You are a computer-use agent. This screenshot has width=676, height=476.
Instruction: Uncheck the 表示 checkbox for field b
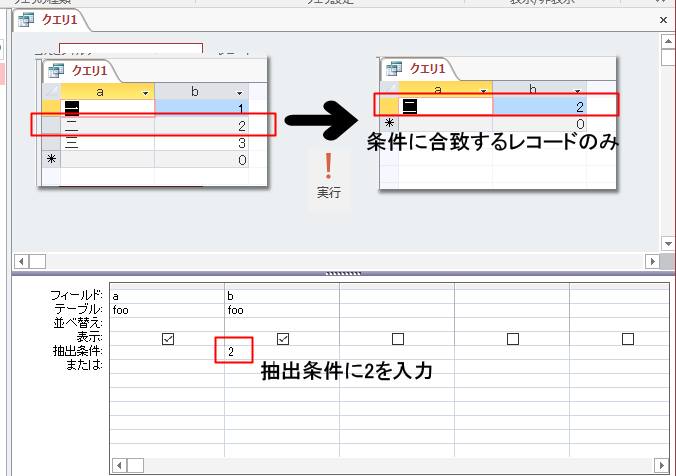click(x=283, y=339)
